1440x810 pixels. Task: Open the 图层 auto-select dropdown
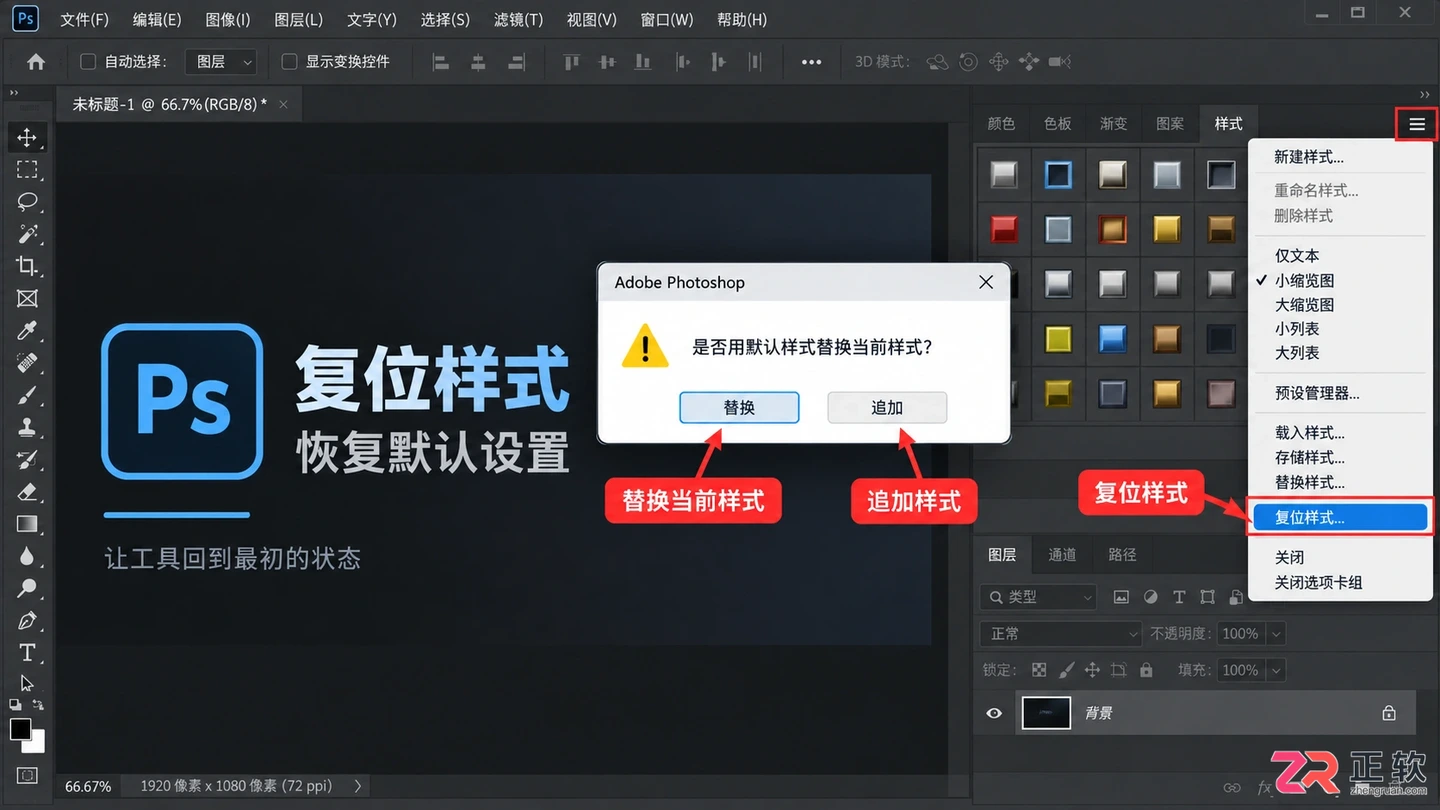tap(222, 62)
